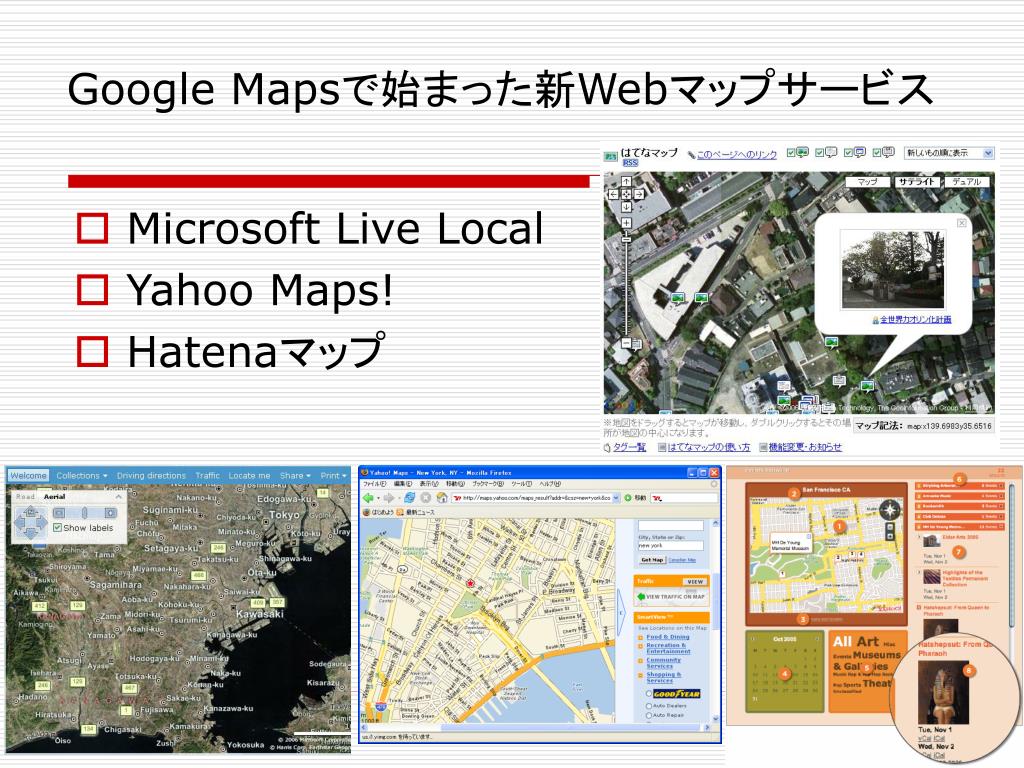Switch Live Local view to Road
1024x768 pixels.
pos(25,496)
